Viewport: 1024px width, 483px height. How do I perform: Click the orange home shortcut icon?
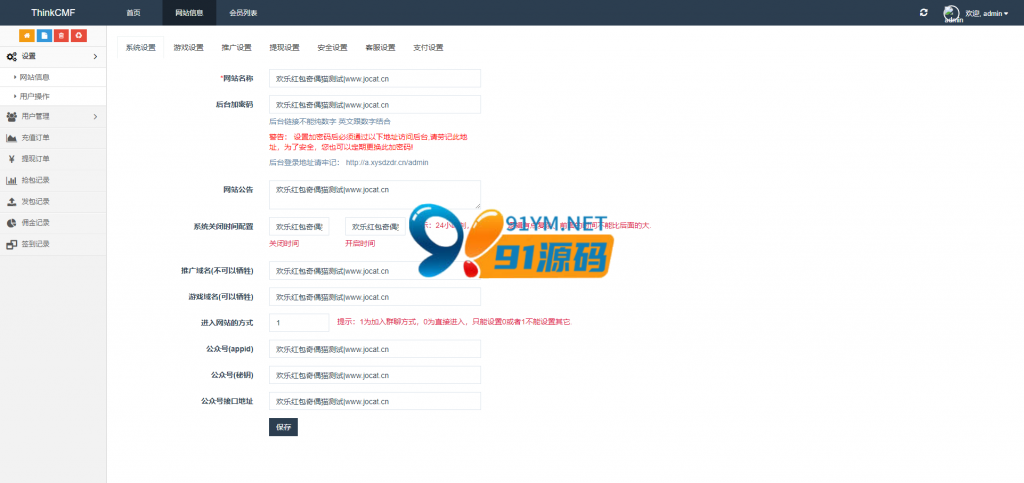(27, 35)
